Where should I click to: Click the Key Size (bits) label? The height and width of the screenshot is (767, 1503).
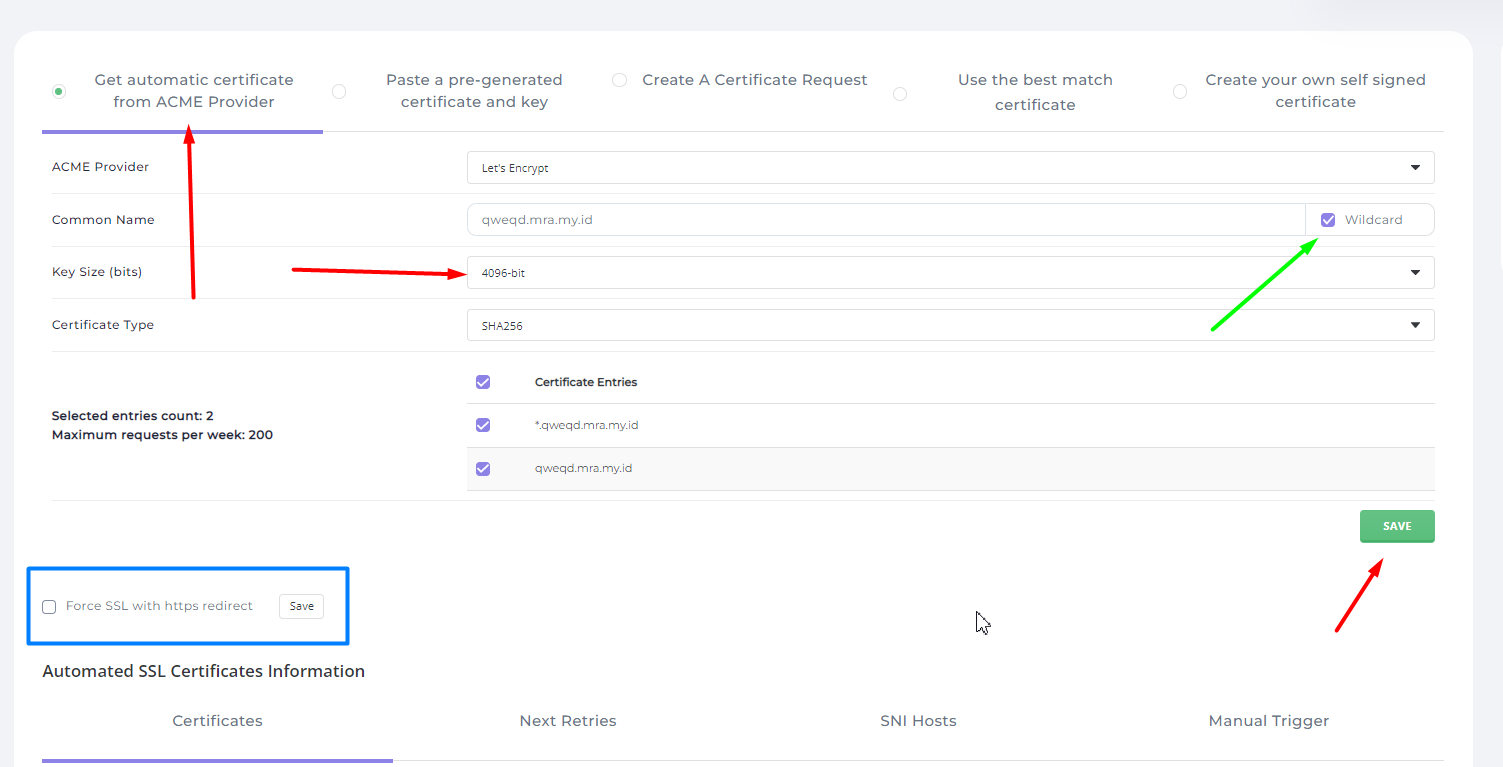pyautogui.click(x=97, y=272)
